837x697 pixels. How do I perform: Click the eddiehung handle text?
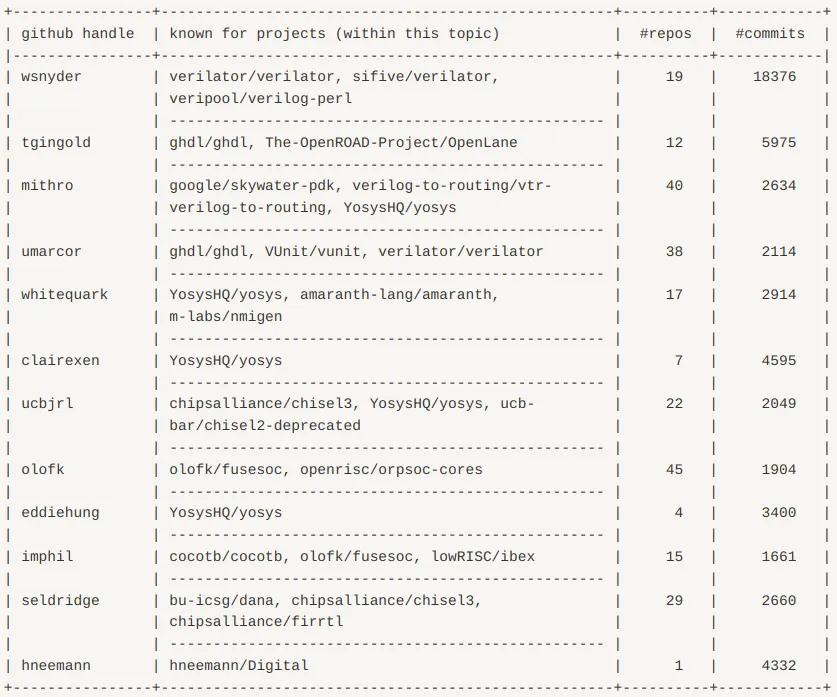(x=60, y=513)
